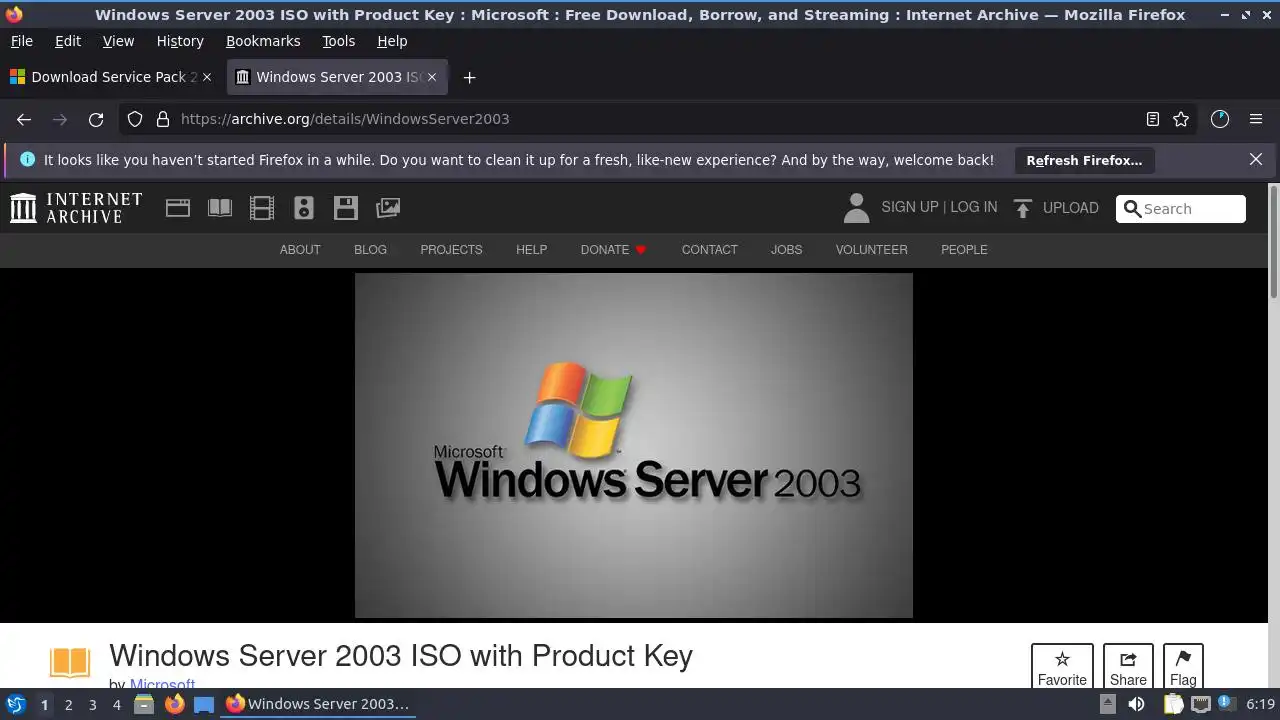Open the Internet Archive images icon
This screenshot has height=720, width=1280.
388,208
